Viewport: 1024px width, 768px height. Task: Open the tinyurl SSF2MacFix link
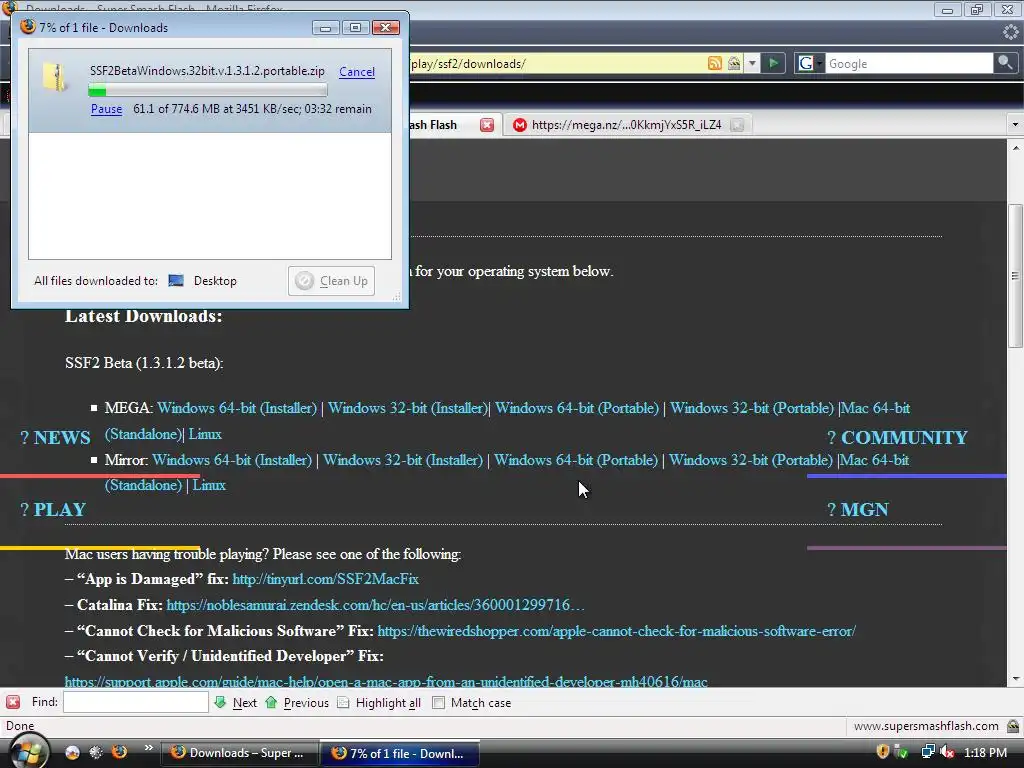point(325,579)
